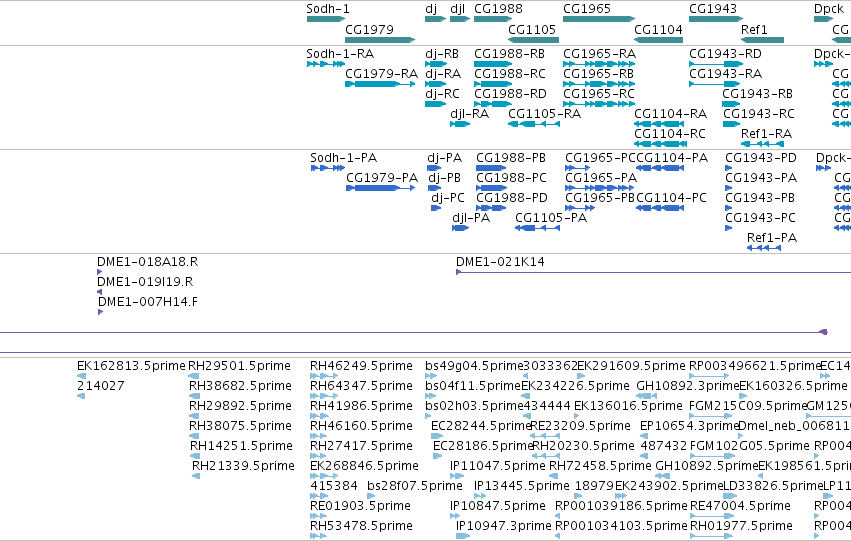Click transcript 'CG1943-RB'
The width and height of the screenshot is (851, 541).
758,94
